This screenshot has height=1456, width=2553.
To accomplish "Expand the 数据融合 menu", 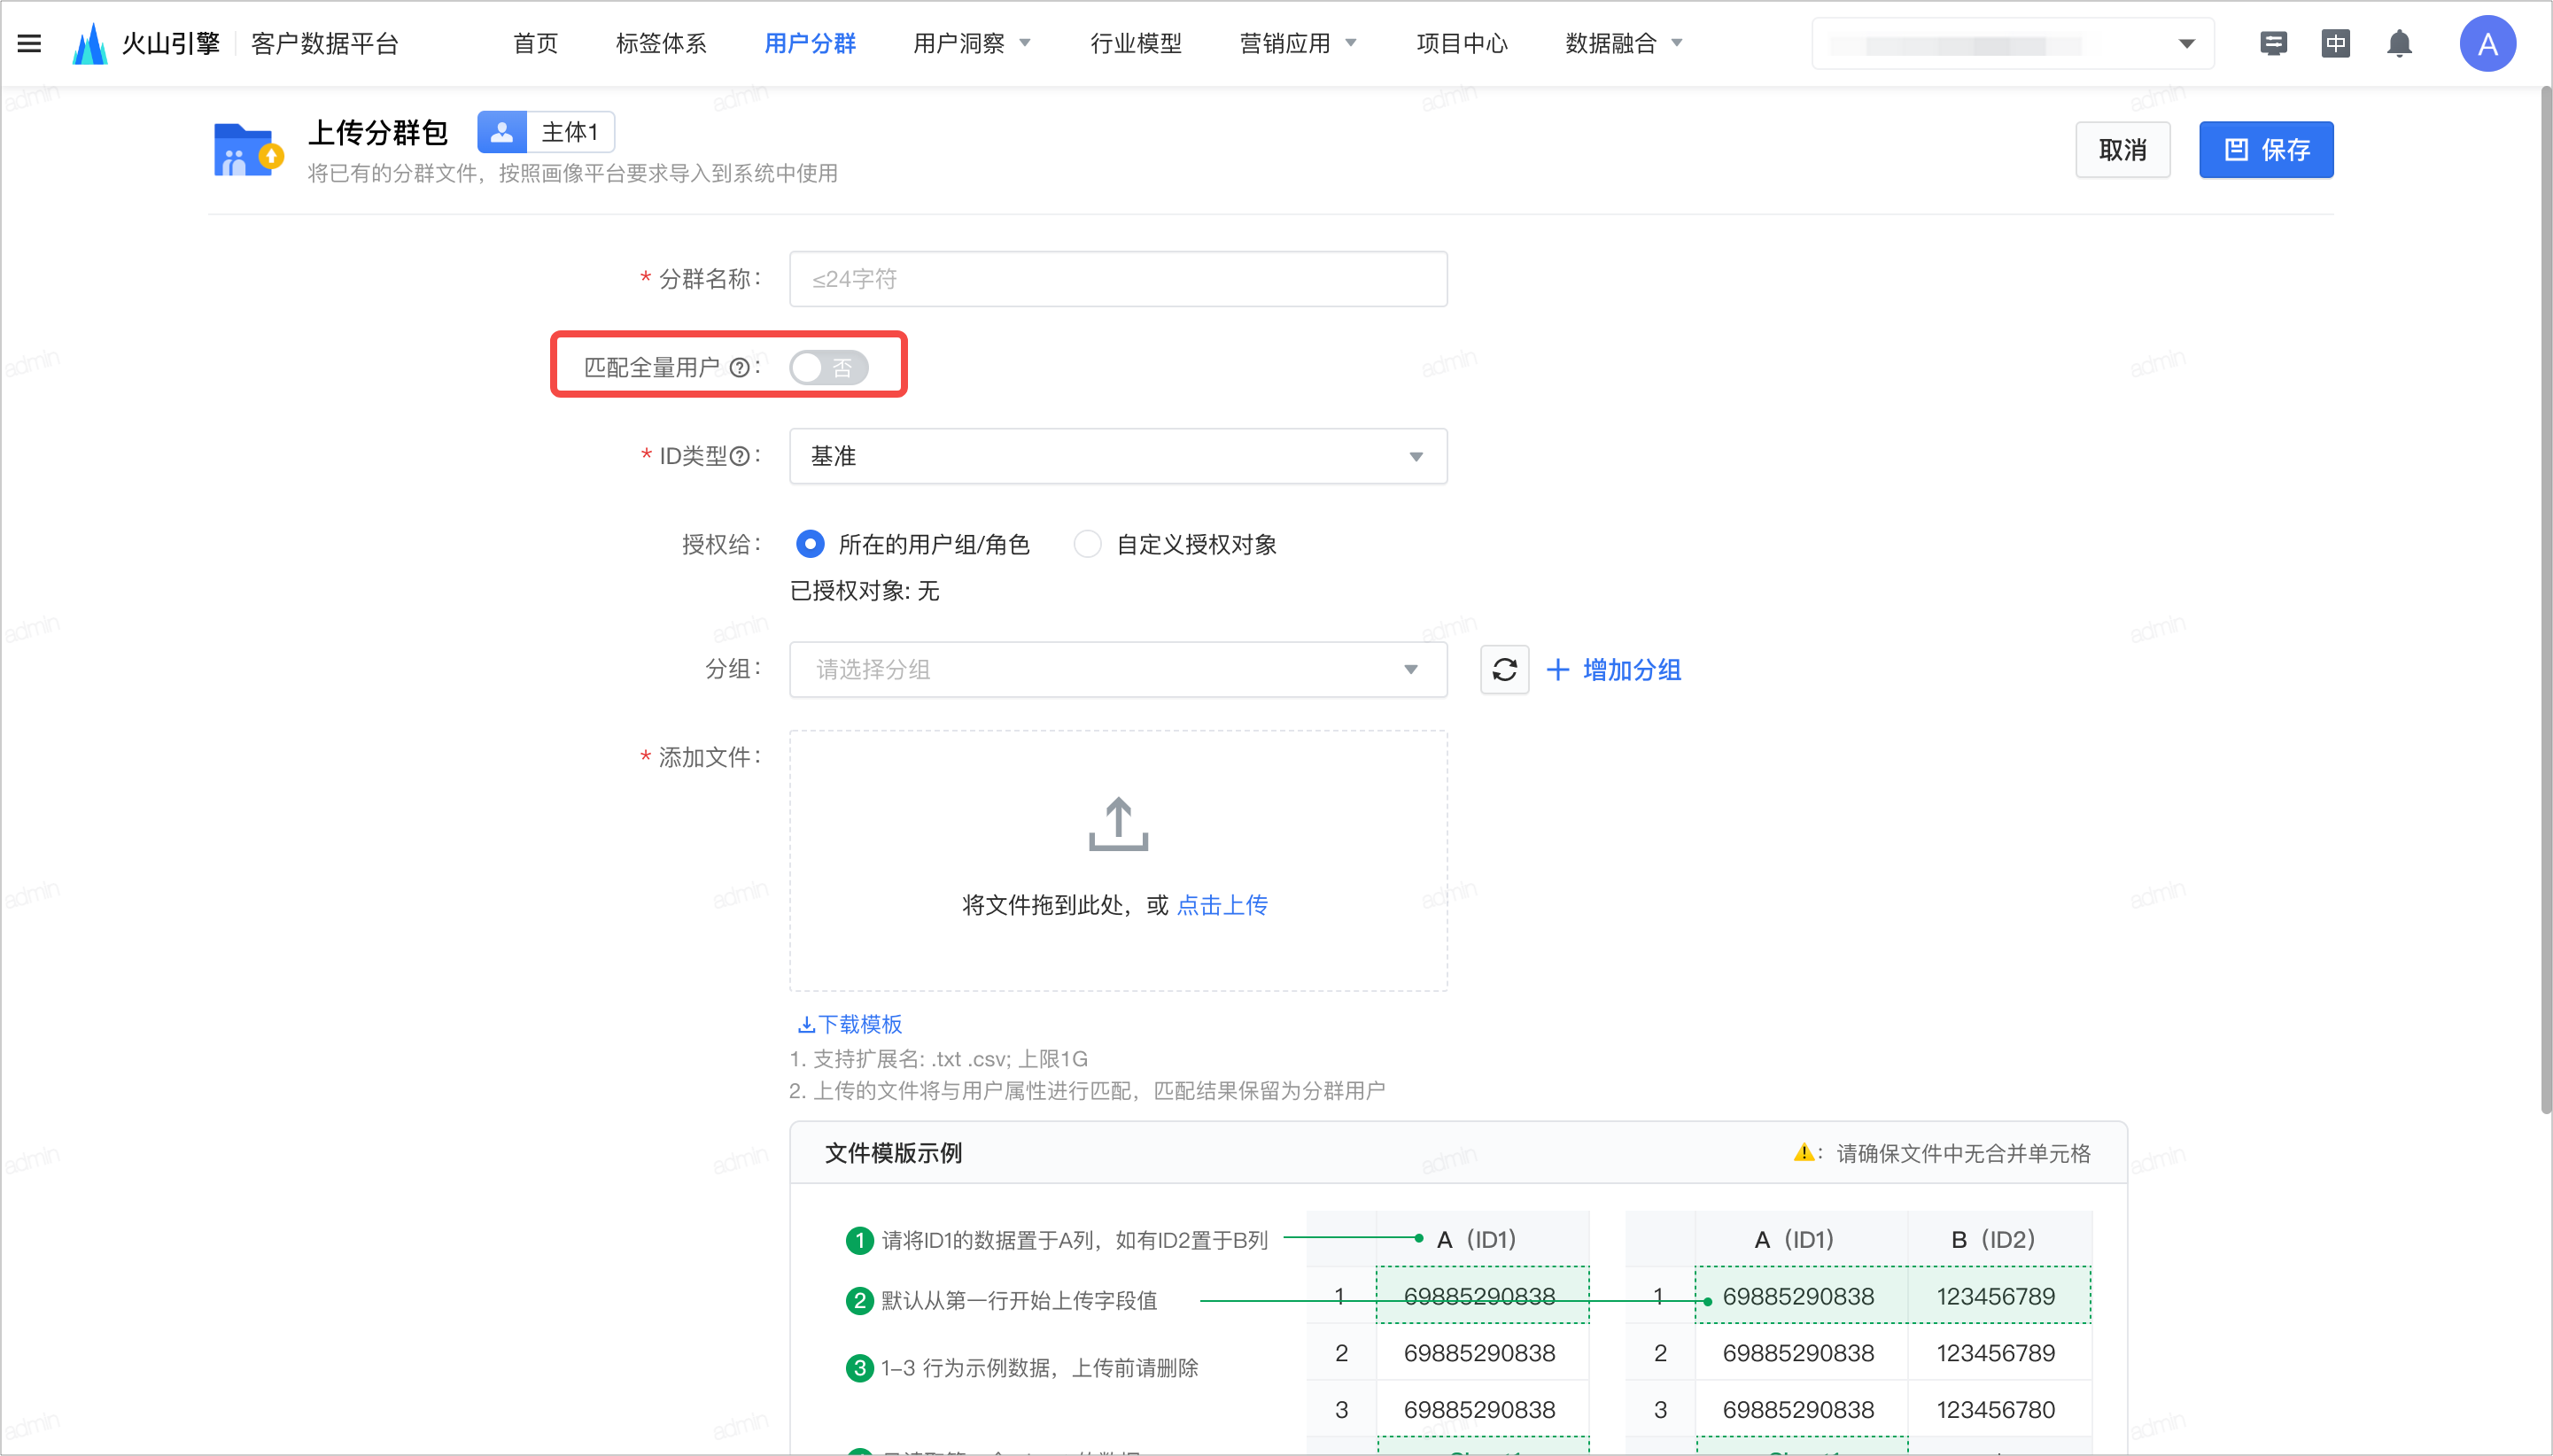I will coord(1623,43).
